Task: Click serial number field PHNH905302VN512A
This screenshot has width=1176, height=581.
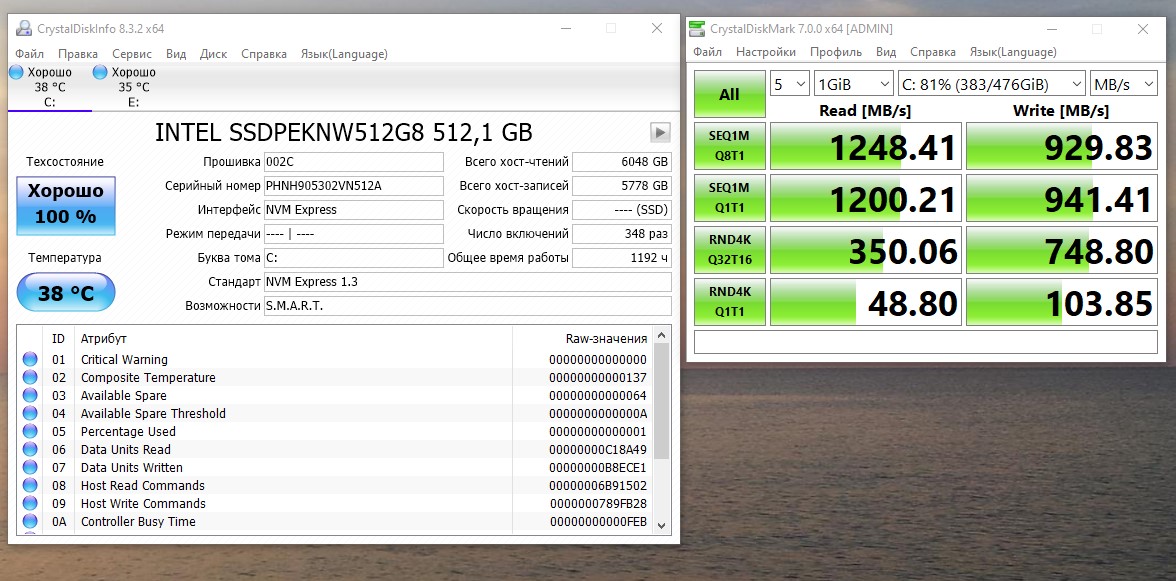Action: tap(354, 186)
